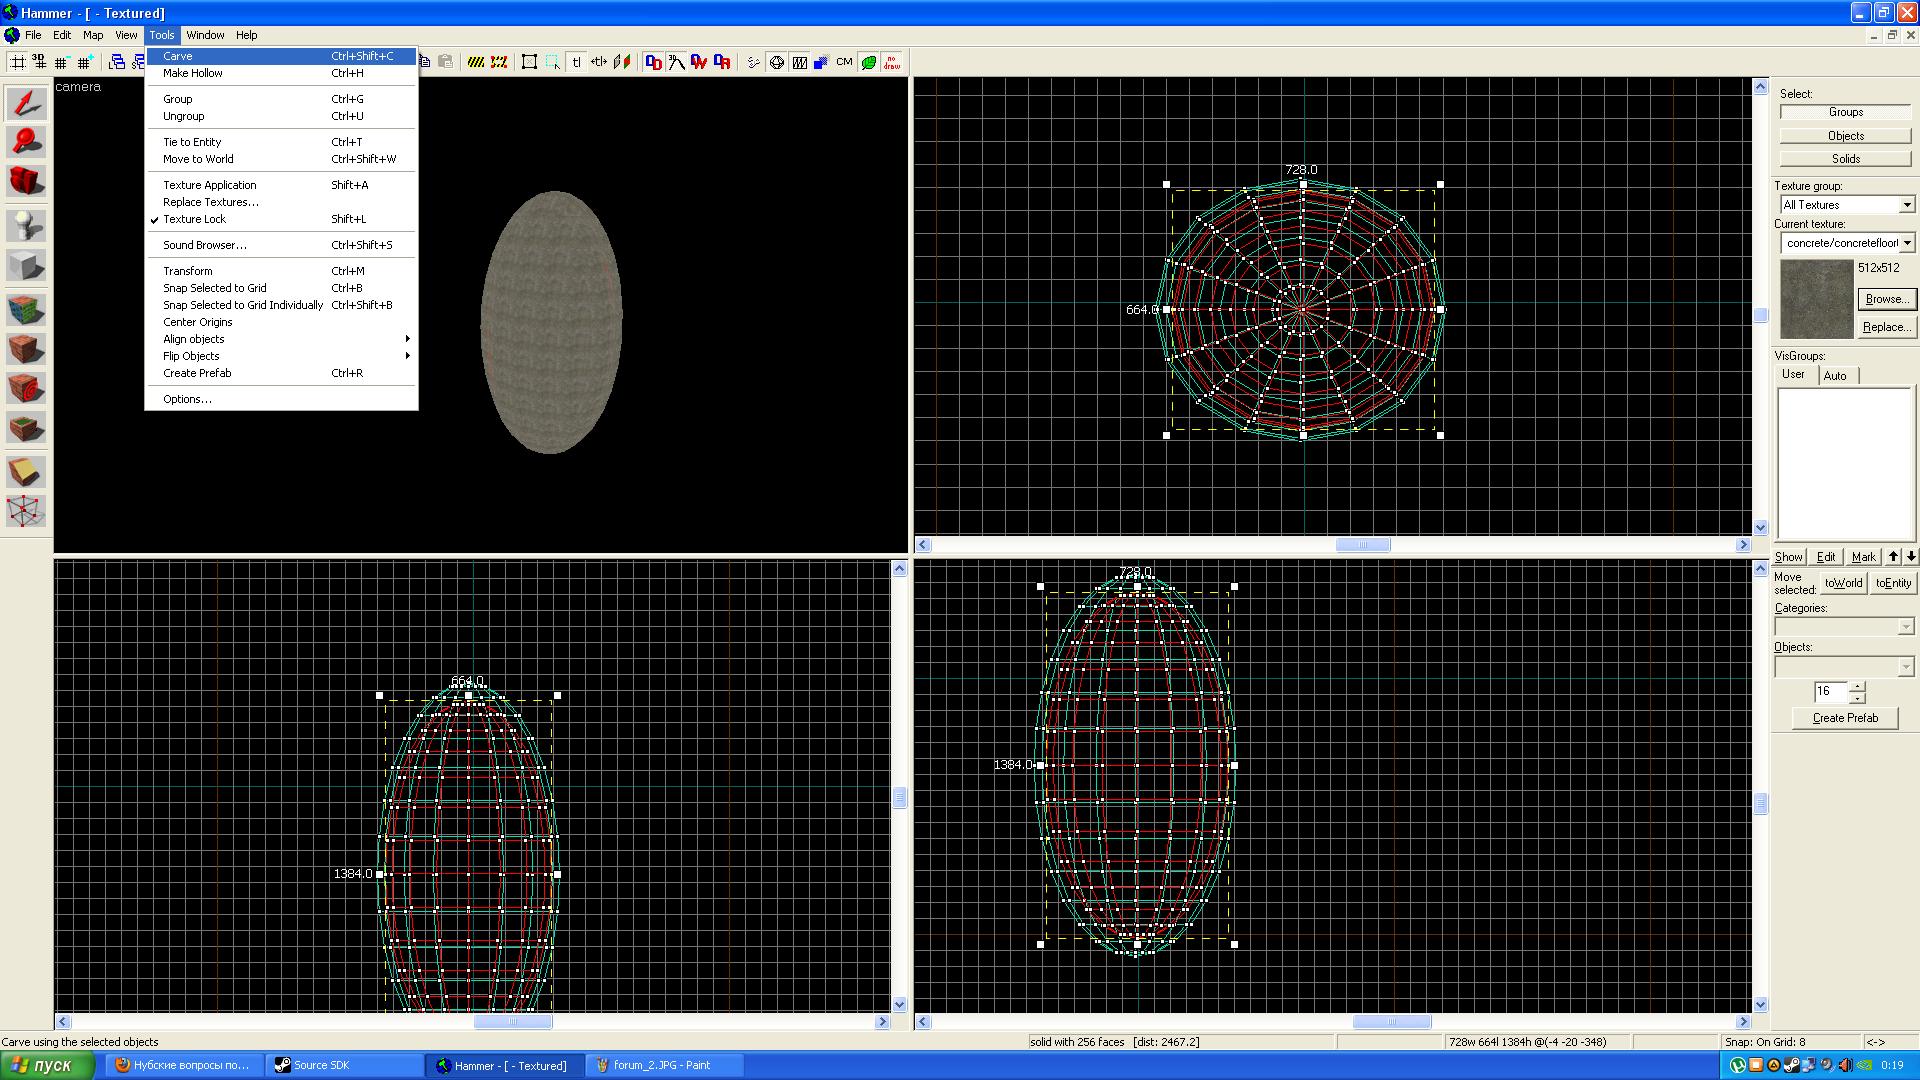Select the Magnify tool
Screen dimensions: 1920x1080
pyautogui.click(x=26, y=143)
